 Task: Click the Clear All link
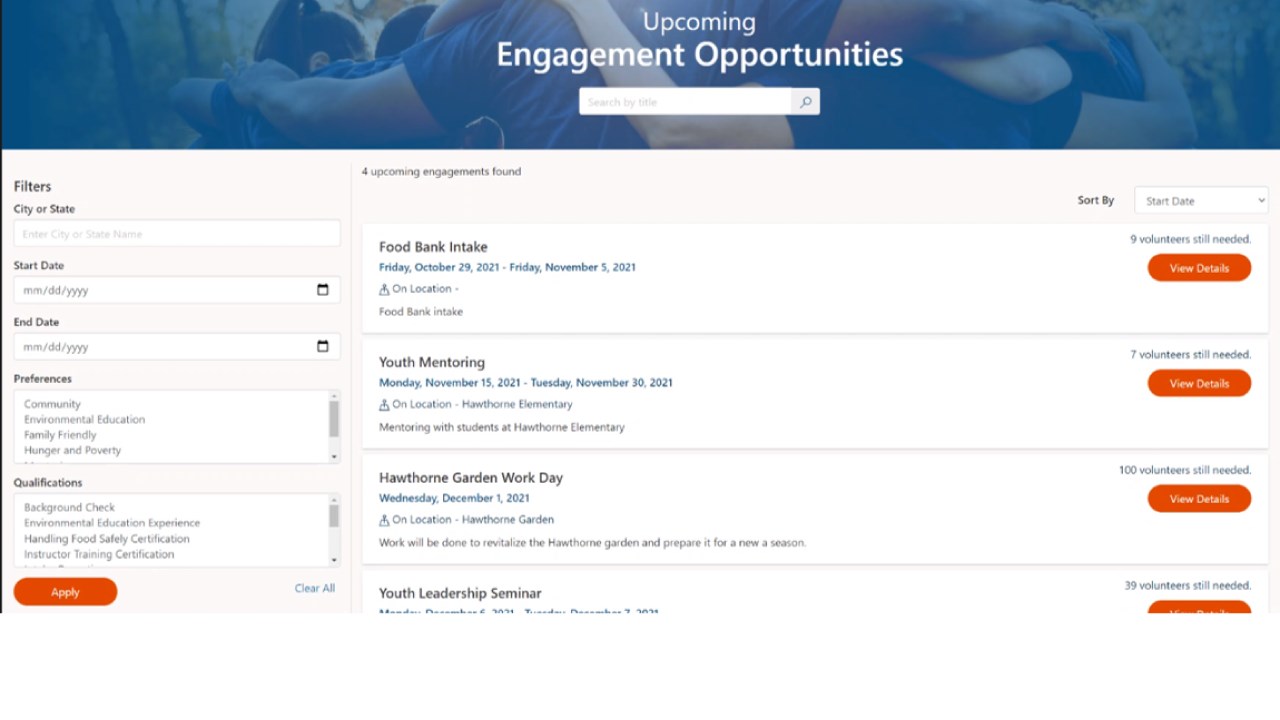point(315,588)
